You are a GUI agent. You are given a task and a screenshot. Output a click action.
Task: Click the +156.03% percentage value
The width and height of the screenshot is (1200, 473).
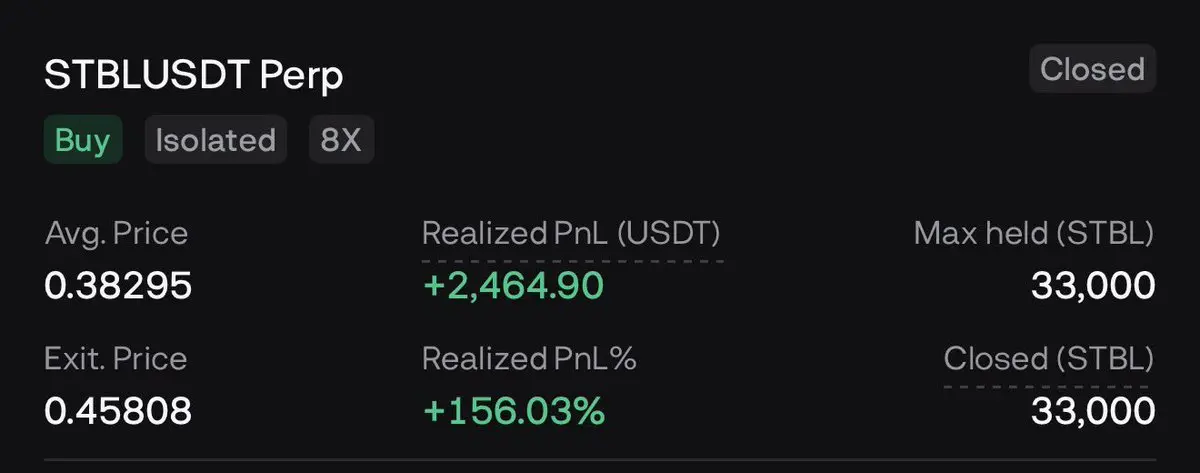click(514, 411)
